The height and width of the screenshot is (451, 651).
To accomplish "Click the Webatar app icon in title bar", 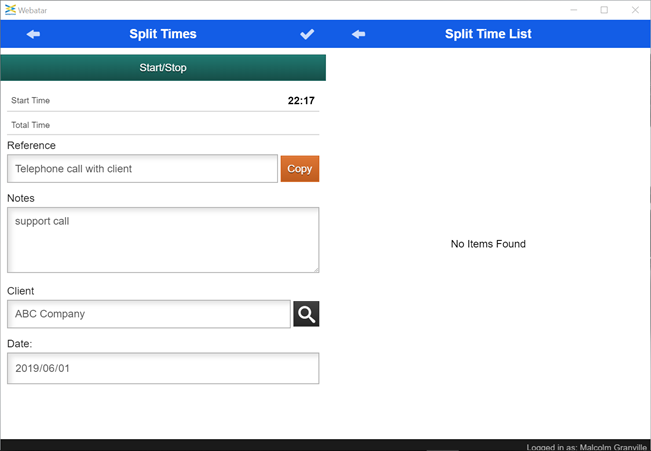I will click(10, 9).
